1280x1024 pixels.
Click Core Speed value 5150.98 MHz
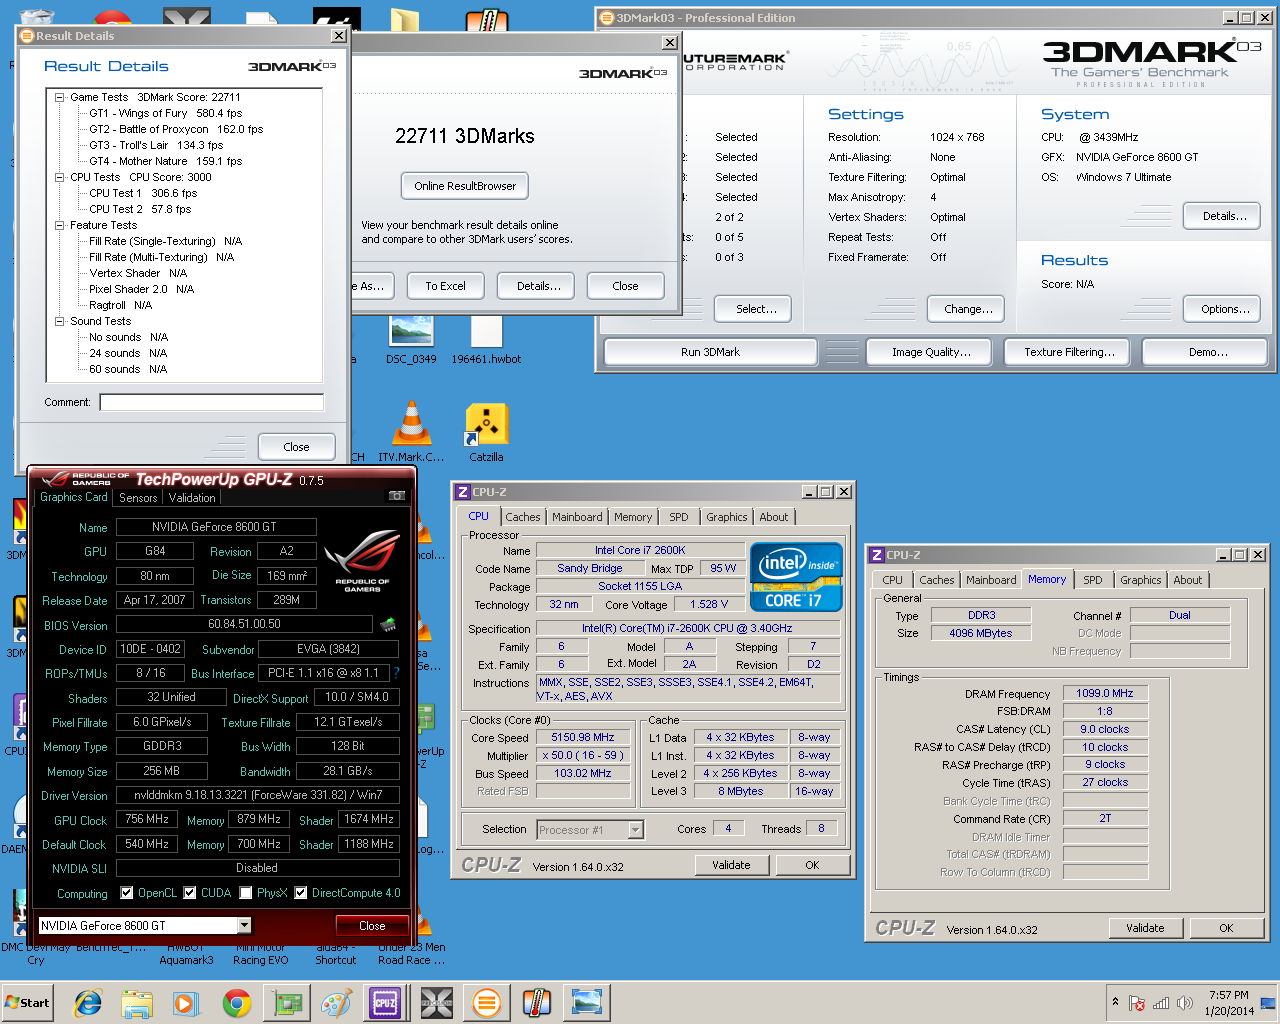coord(583,737)
